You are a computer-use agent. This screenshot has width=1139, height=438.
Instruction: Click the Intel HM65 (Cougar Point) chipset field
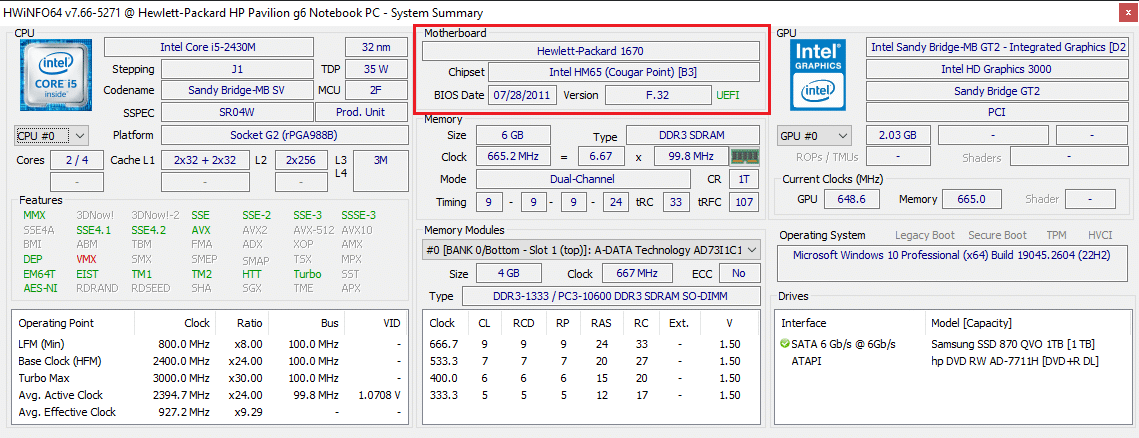(623, 72)
